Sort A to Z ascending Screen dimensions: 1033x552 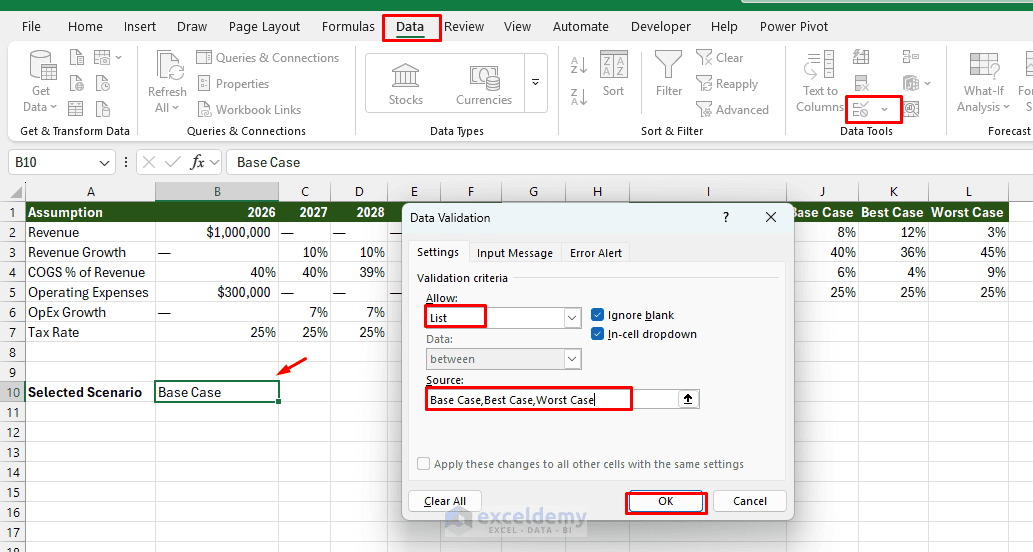[578, 65]
